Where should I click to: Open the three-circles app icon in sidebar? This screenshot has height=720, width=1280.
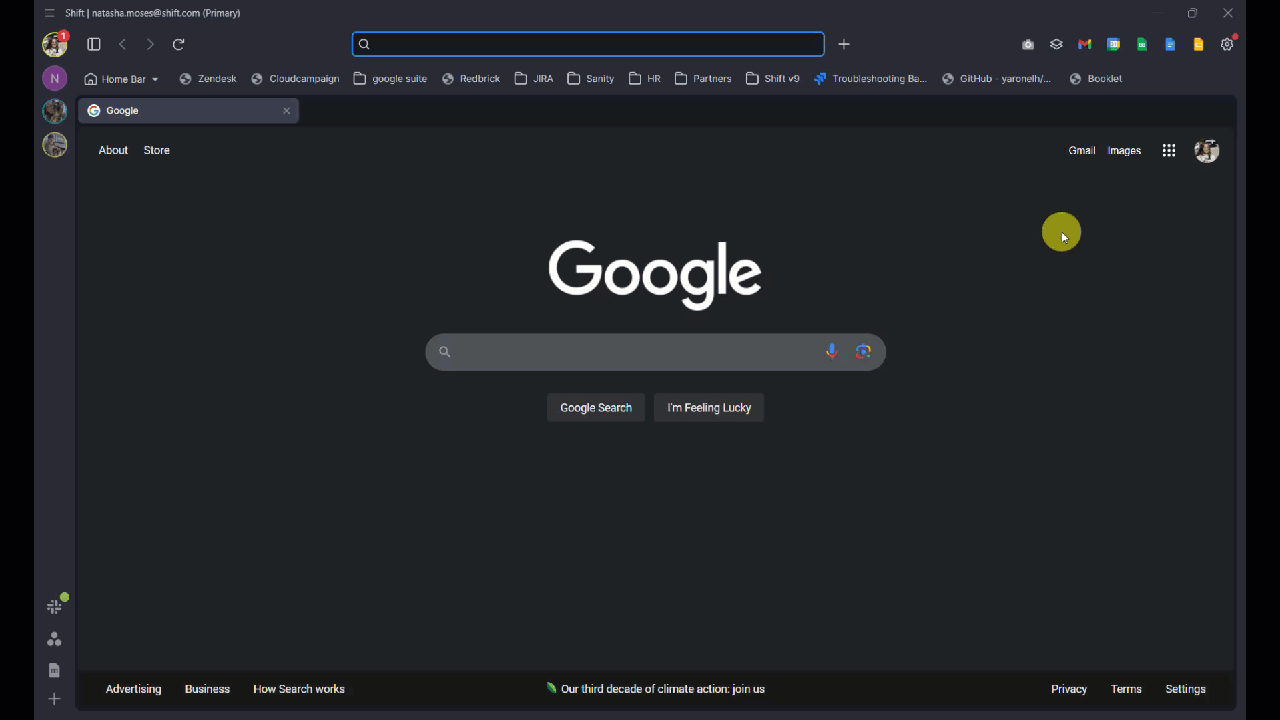55,639
